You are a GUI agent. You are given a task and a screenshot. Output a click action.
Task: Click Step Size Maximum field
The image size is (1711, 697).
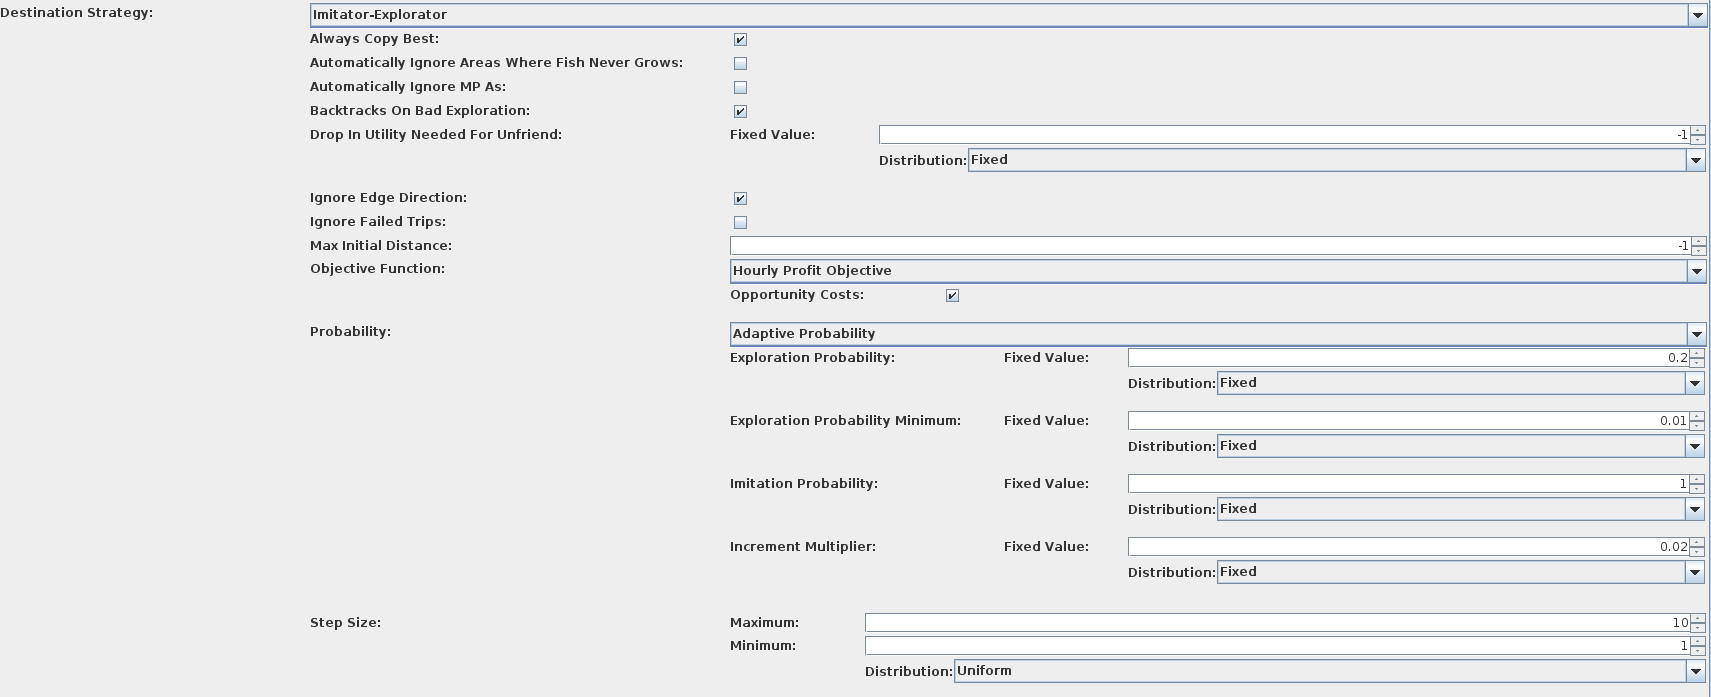tap(1277, 623)
